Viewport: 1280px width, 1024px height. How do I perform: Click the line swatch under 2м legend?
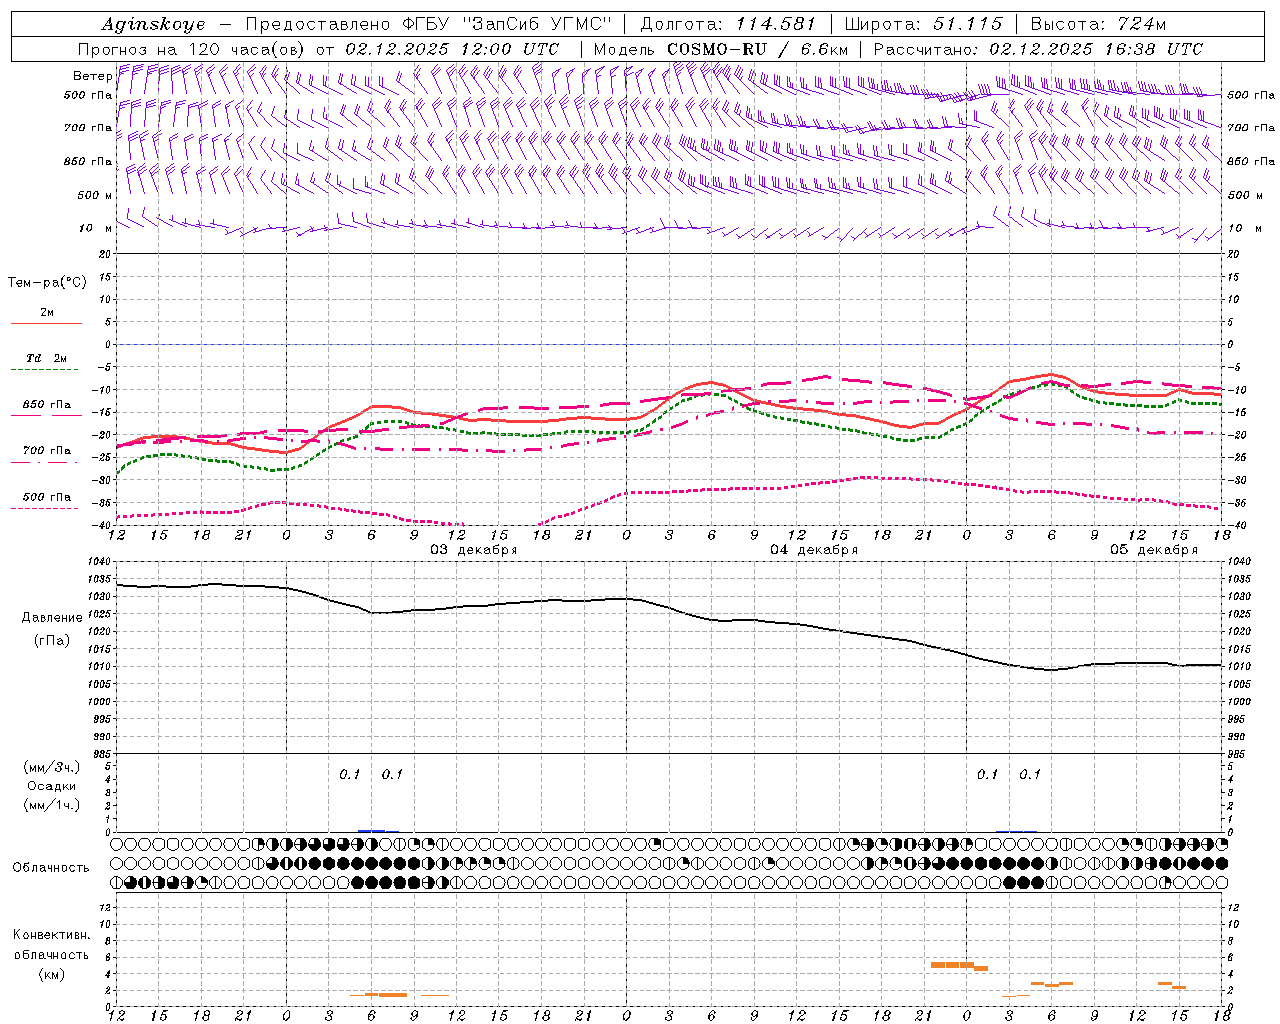(x=46, y=324)
